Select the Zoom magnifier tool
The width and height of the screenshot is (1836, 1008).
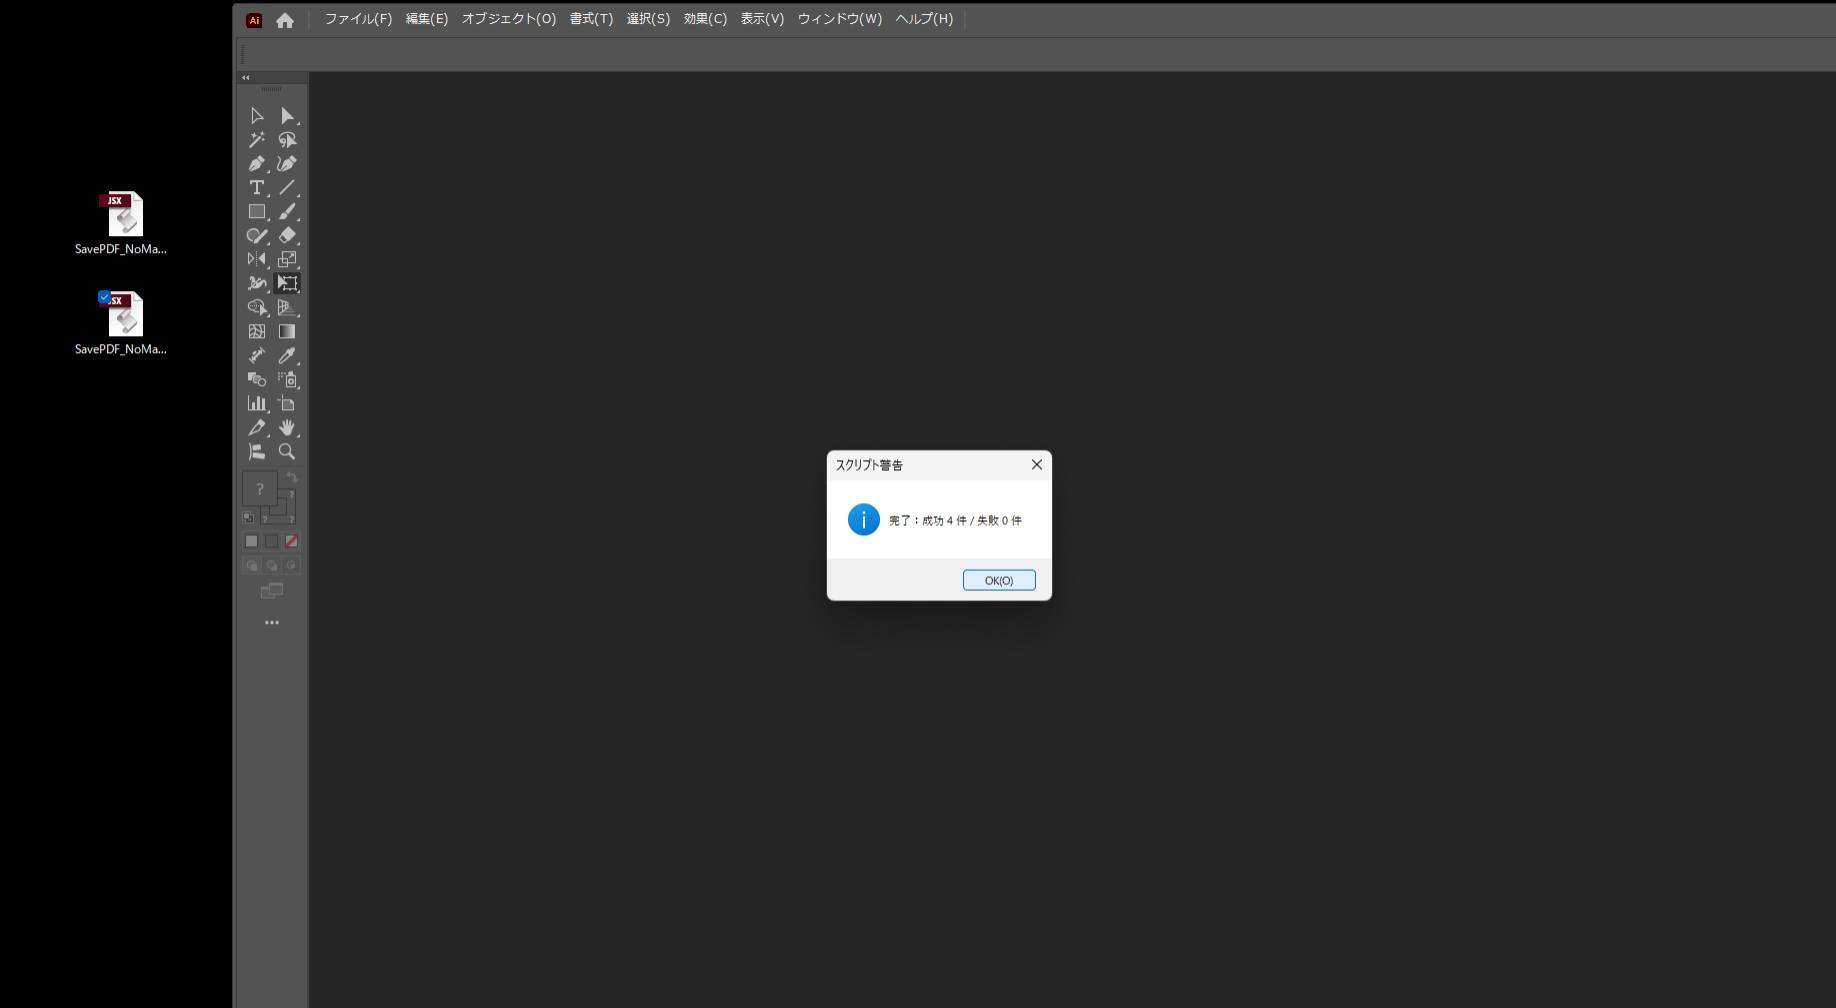[x=287, y=452]
